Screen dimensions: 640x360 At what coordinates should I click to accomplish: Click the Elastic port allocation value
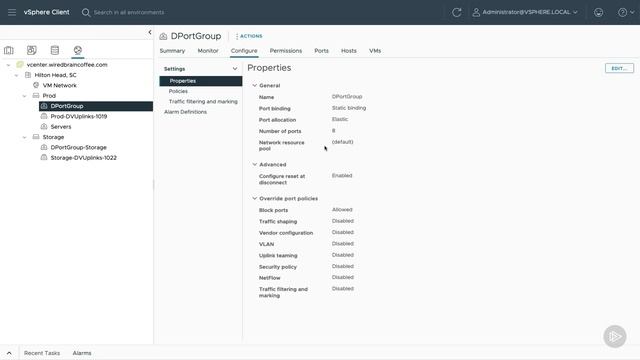coord(340,119)
